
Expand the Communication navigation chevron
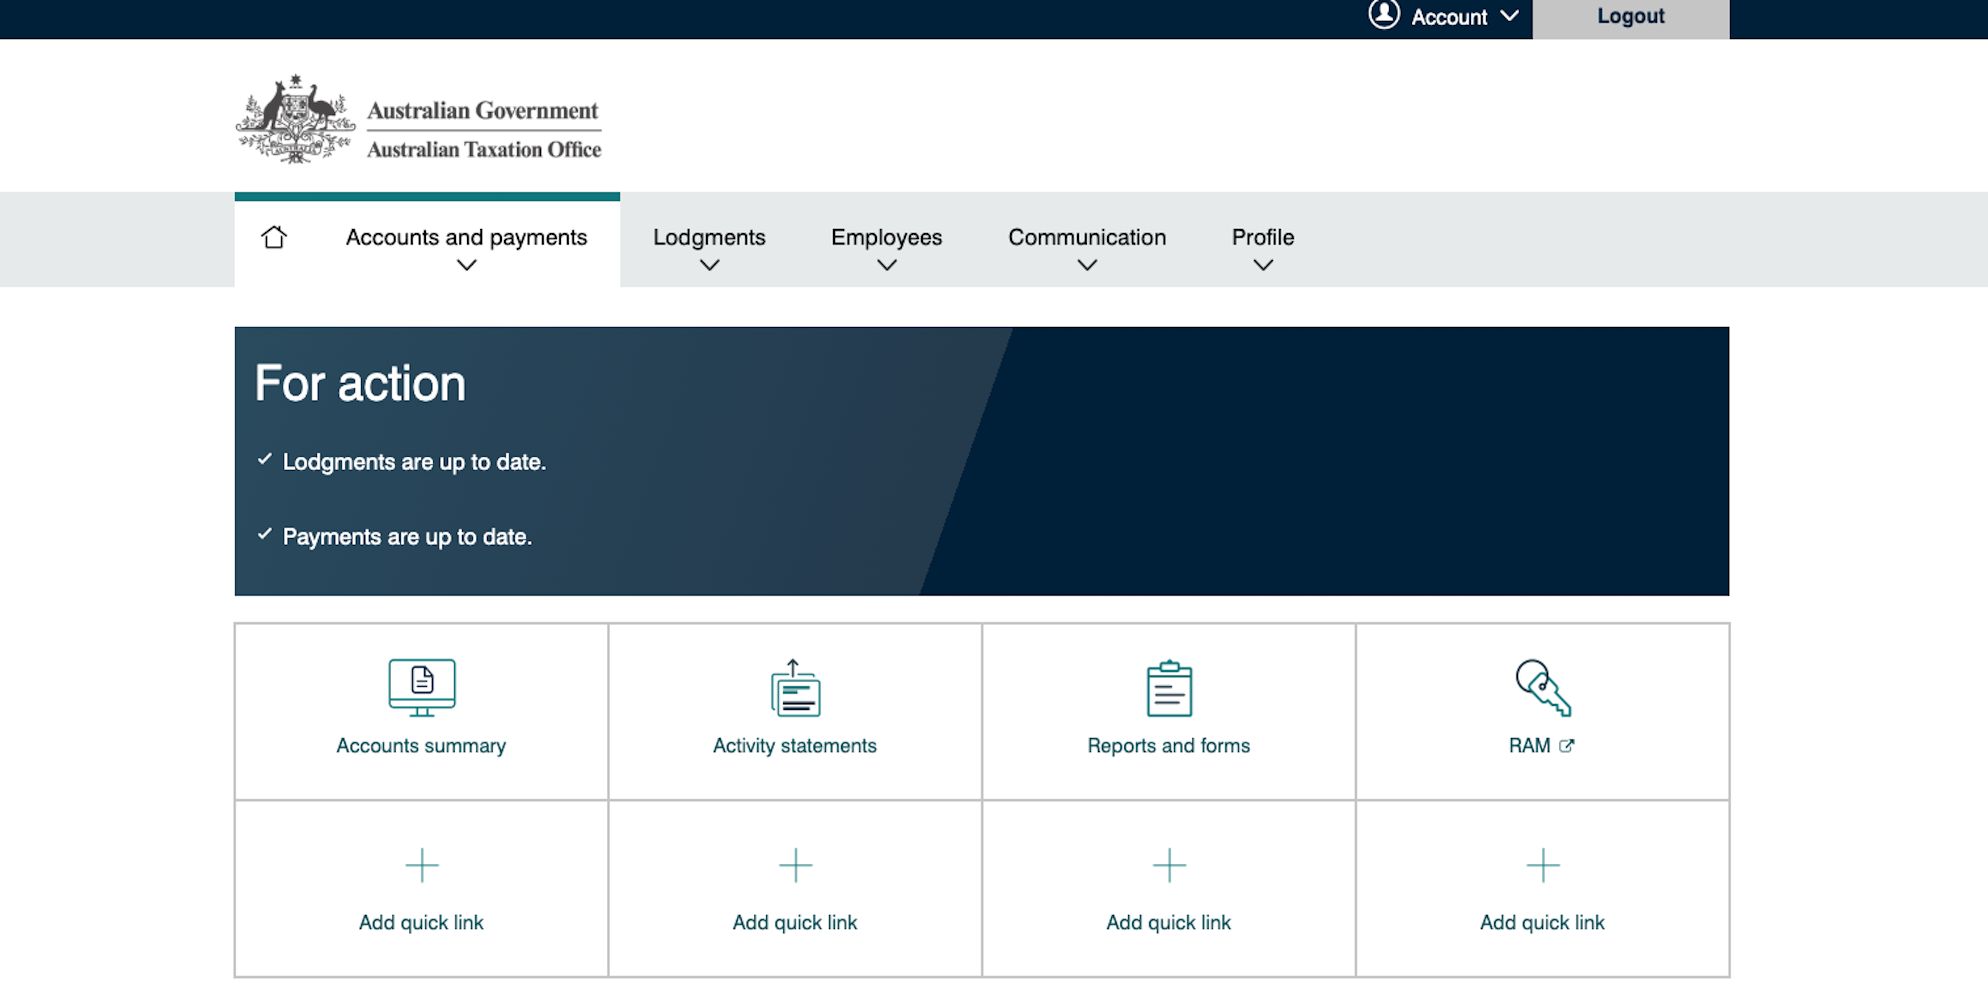[x=1087, y=264]
